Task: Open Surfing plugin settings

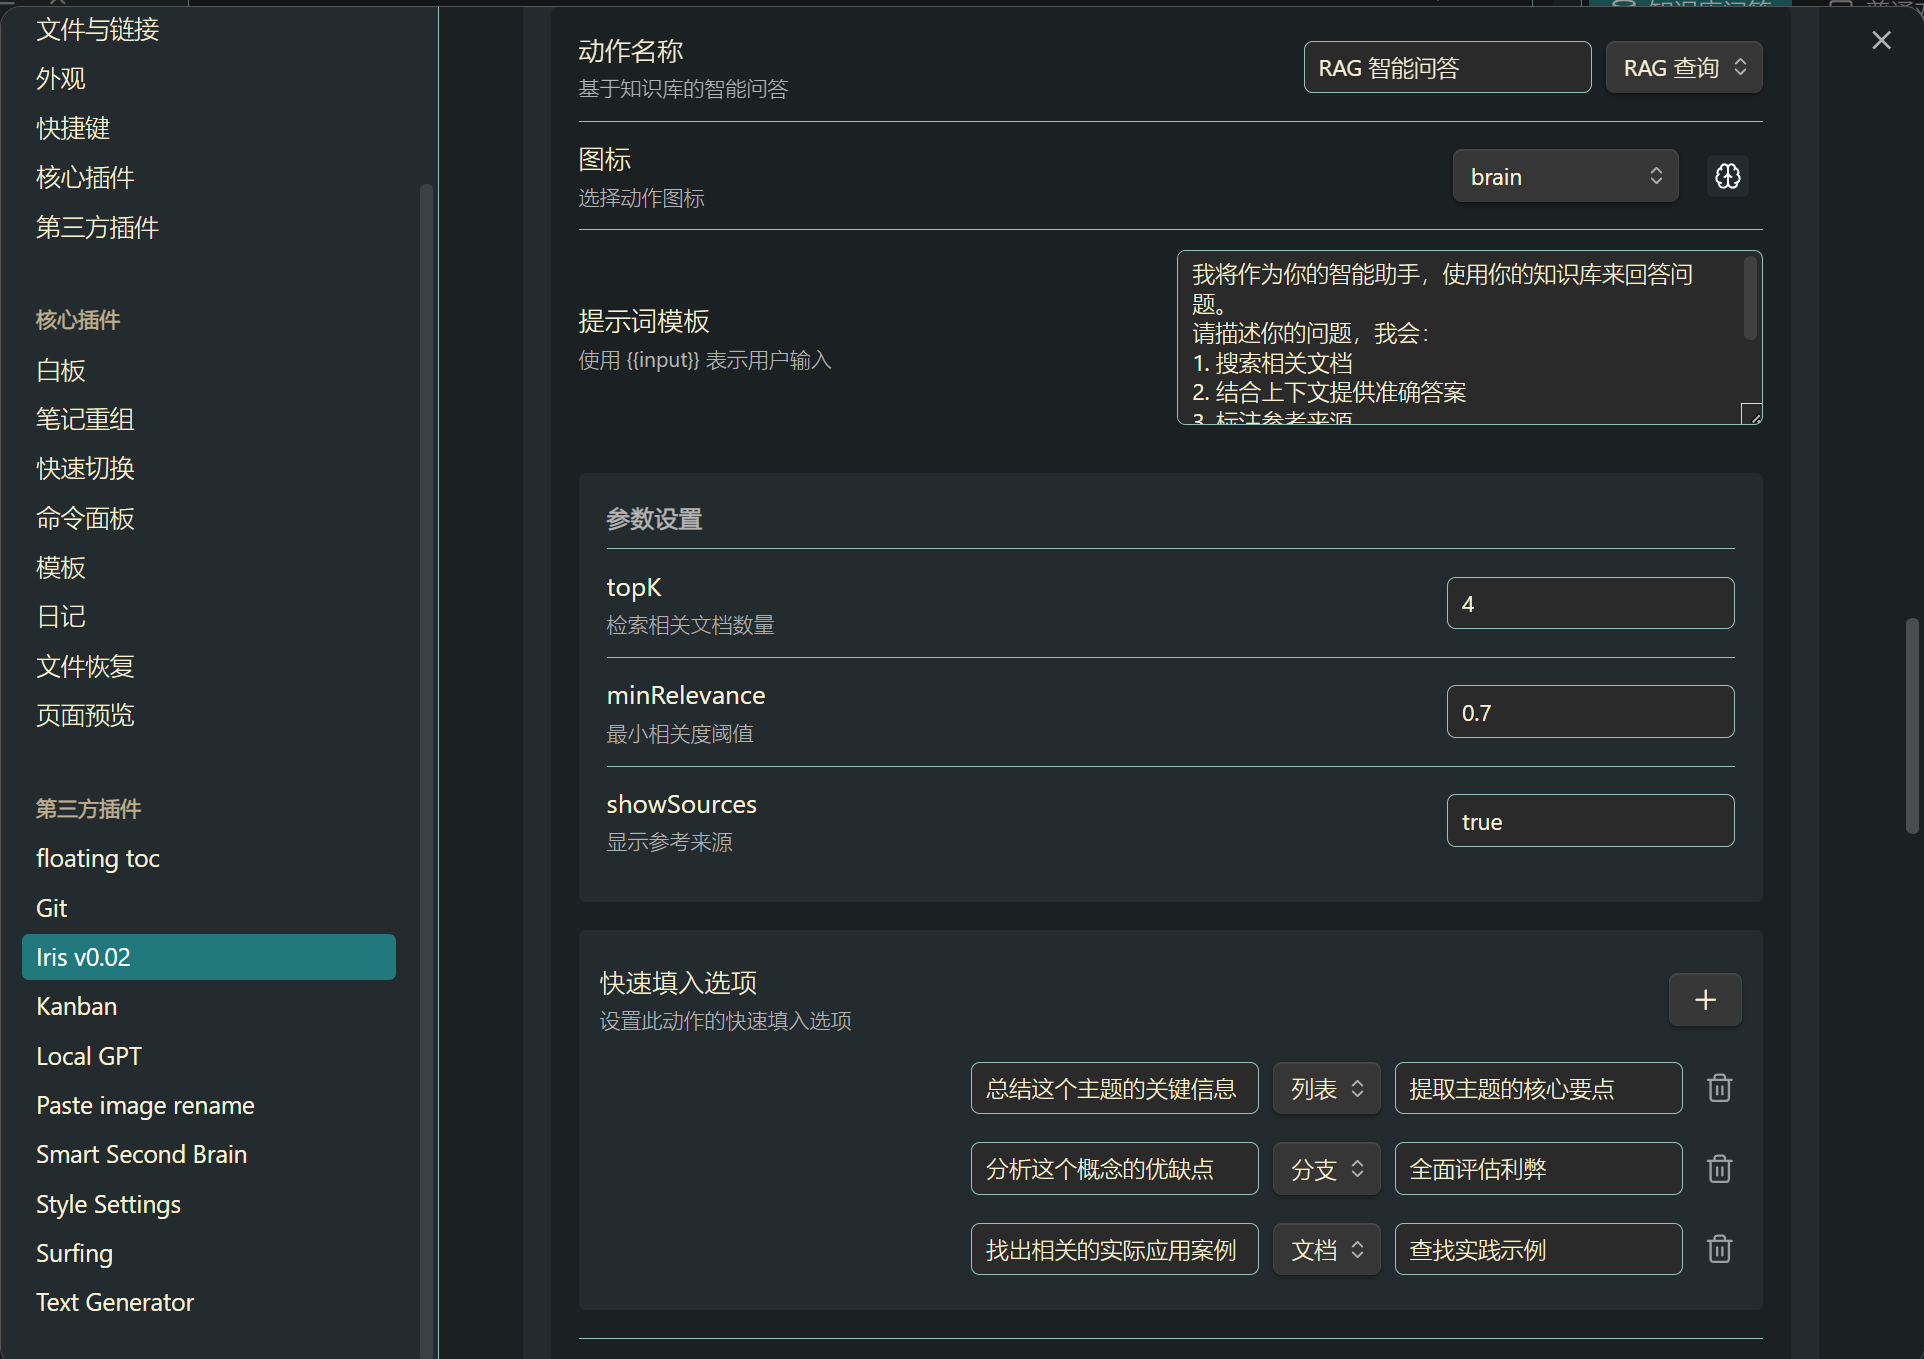Action: pos(208,1253)
